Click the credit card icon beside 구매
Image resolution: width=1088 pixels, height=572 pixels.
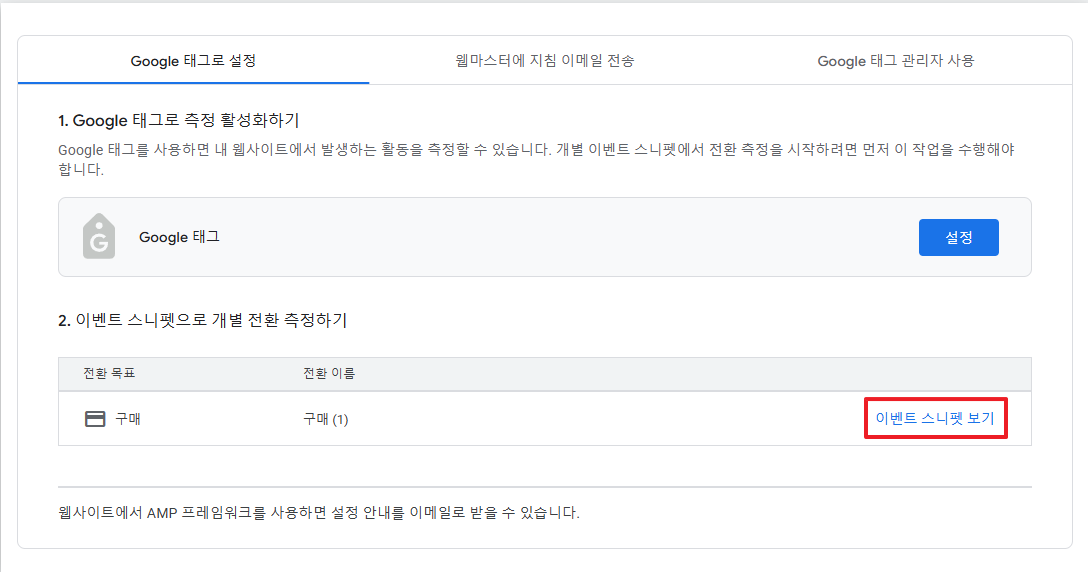(x=95, y=419)
